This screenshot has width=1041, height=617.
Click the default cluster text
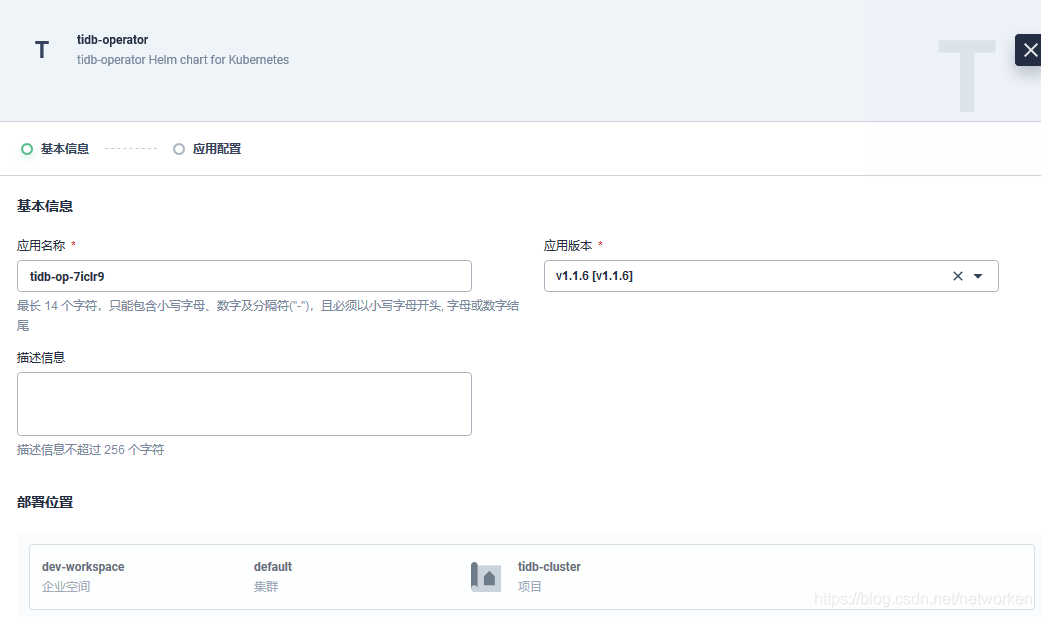coord(272,567)
